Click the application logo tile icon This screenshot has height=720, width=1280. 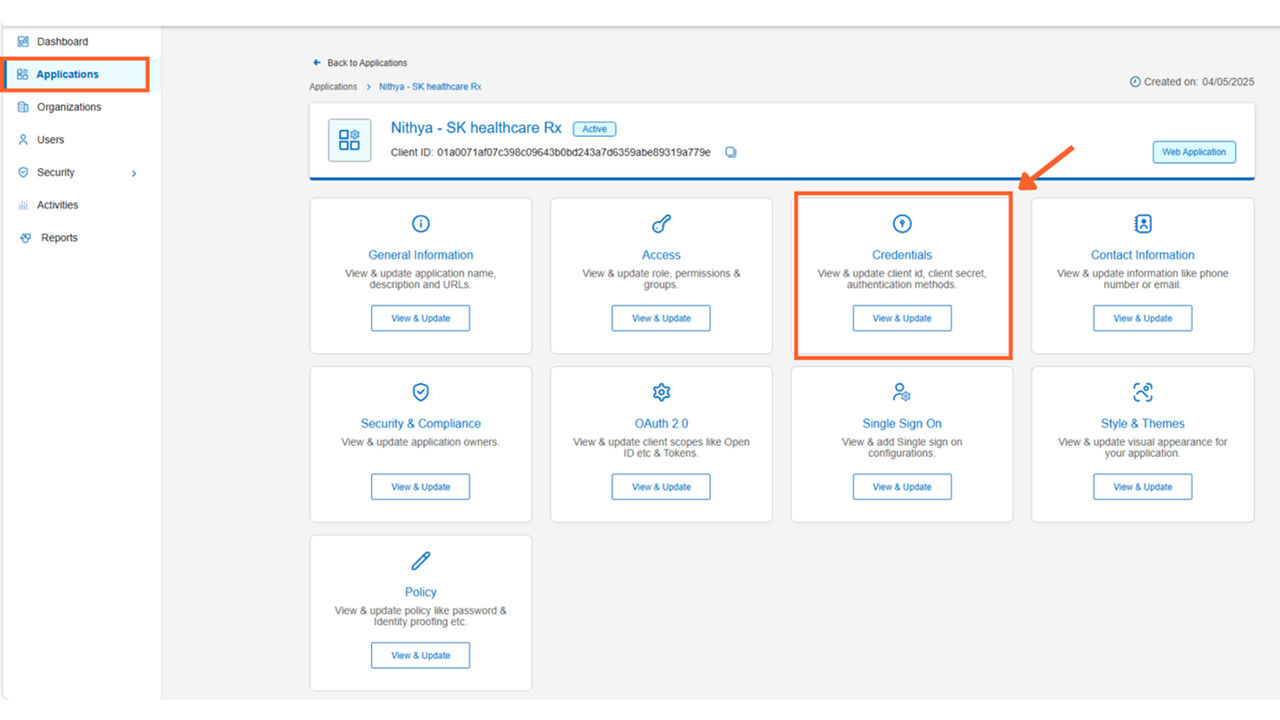(x=349, y=140)
